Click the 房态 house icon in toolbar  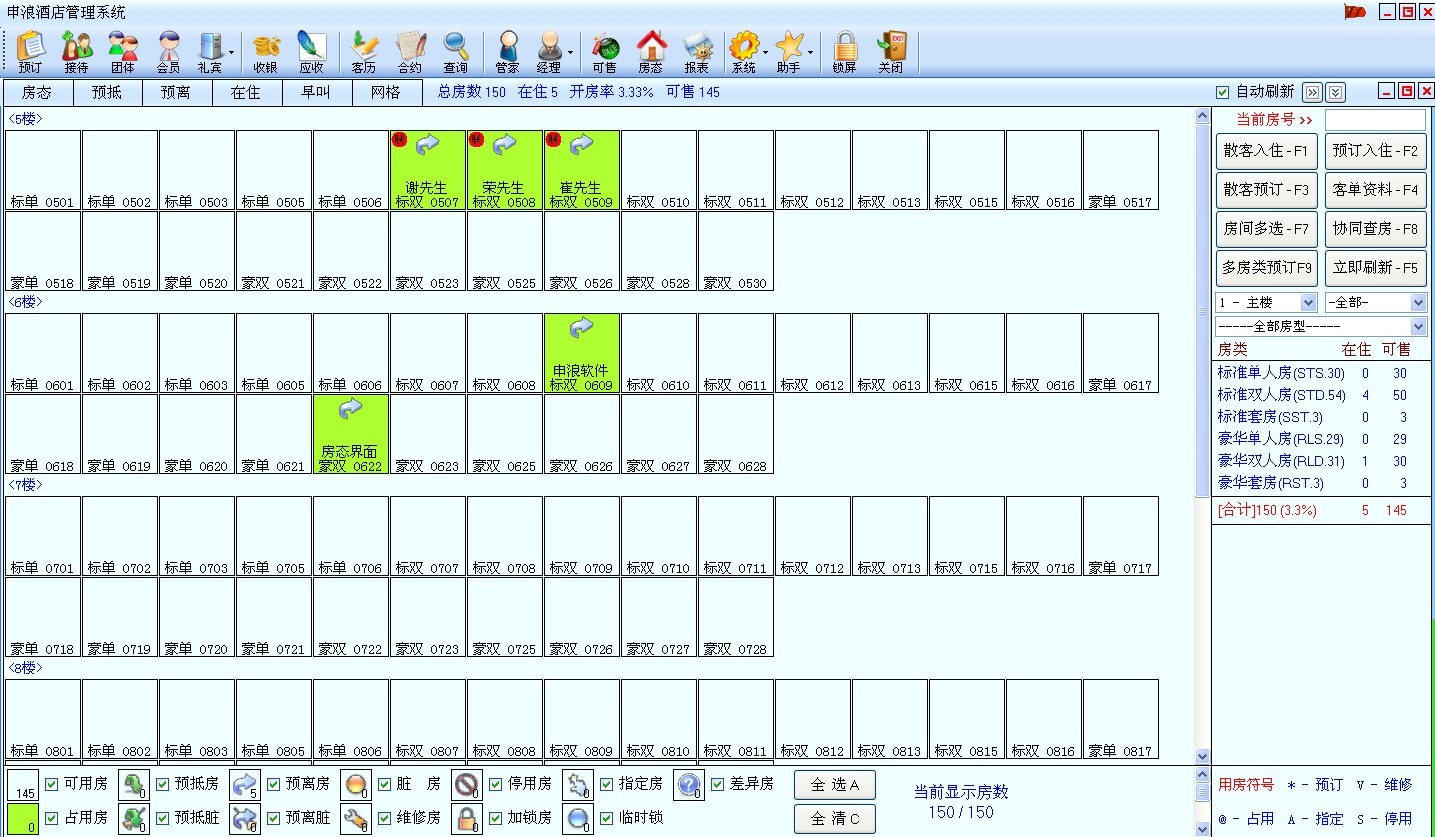[x=651, y=52]
